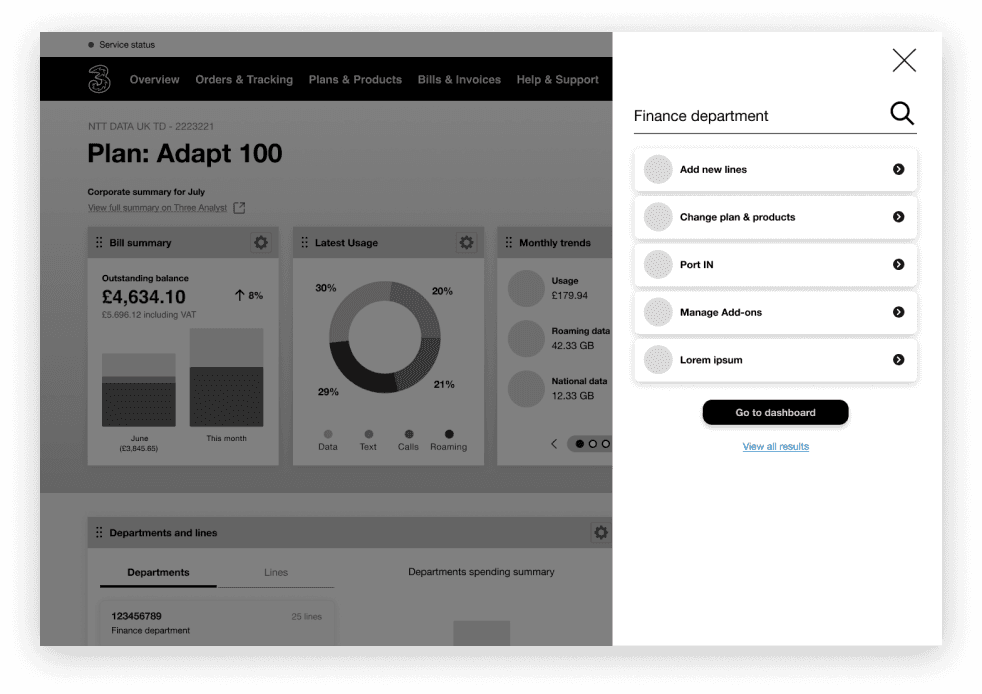Click the Departments and lines drag handle
The height and width of the screenshot is (694, 982).
[x=99, y=532]
